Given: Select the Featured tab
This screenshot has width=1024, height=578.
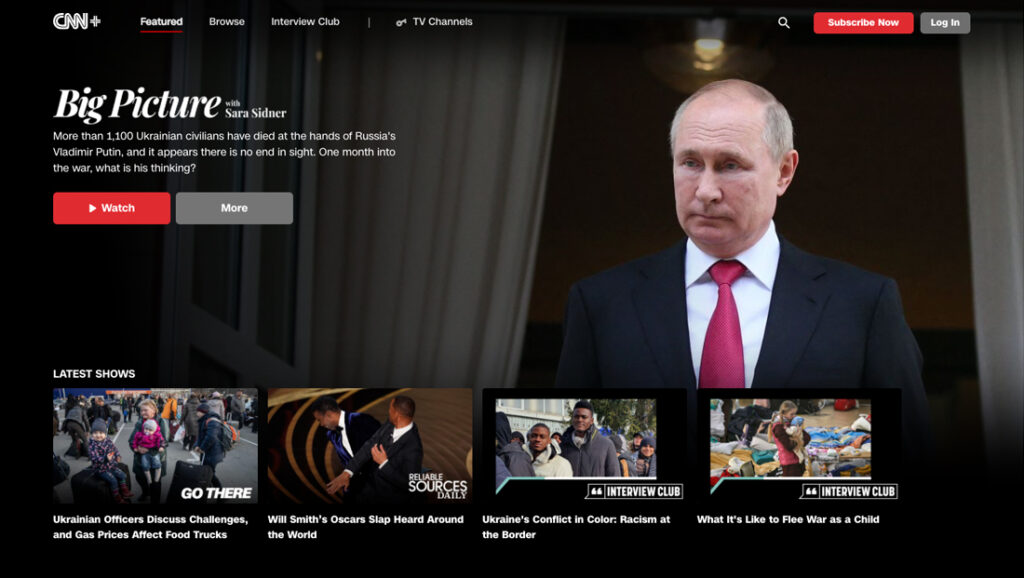Looking at the screenshot, I should coord(161,21).
